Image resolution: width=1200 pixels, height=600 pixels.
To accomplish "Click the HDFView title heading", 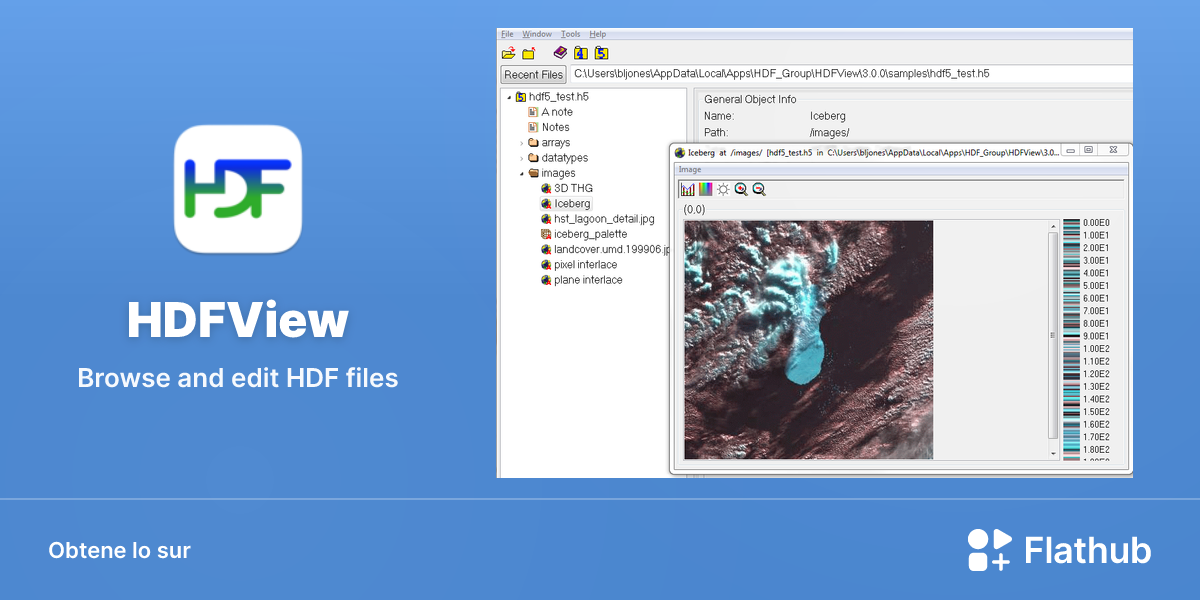I will (x=238, y=321).
